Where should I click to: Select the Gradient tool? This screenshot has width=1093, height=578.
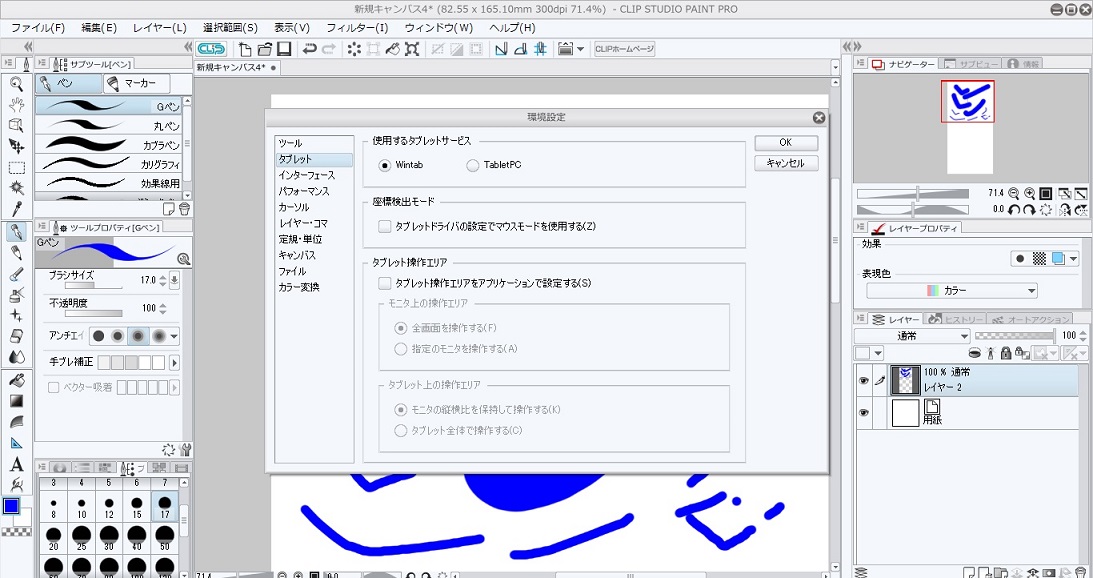(17, 402)
